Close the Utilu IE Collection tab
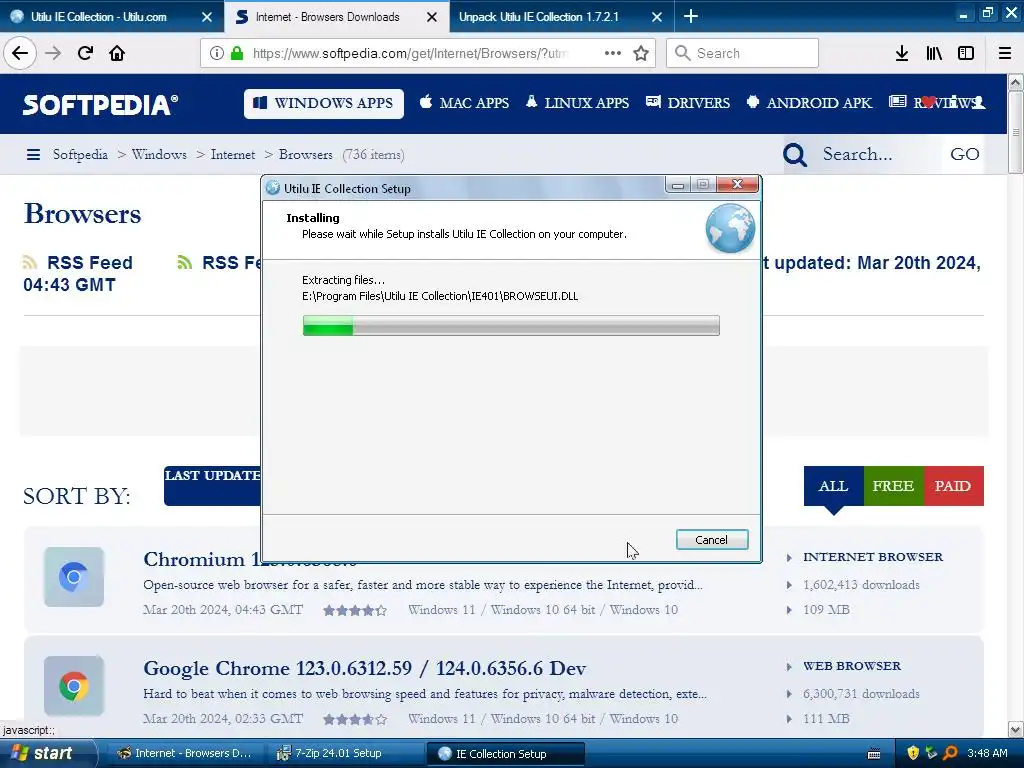The image size is (1024, 768). click(207, 17)
